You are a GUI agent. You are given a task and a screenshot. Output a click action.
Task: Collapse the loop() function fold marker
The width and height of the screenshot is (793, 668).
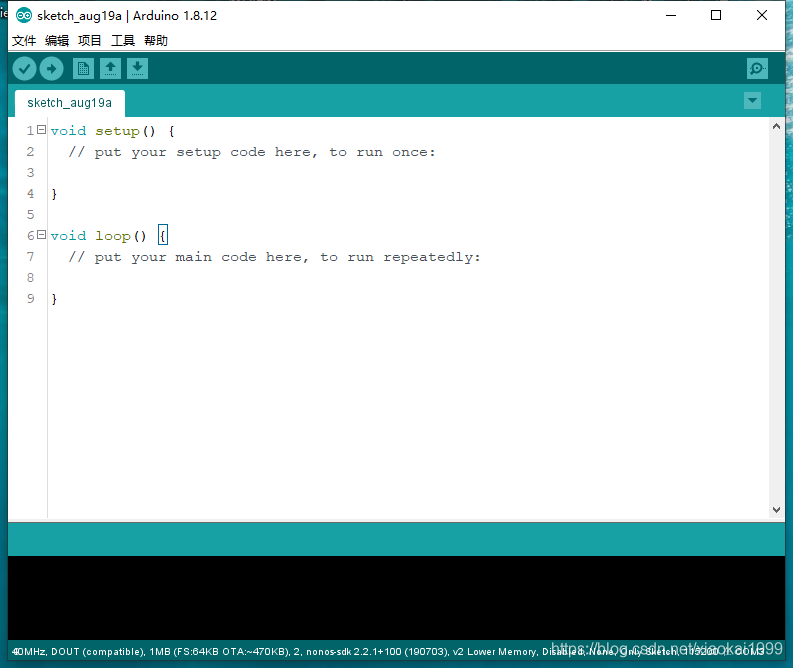pyautogui.click(x=41, y=235)
